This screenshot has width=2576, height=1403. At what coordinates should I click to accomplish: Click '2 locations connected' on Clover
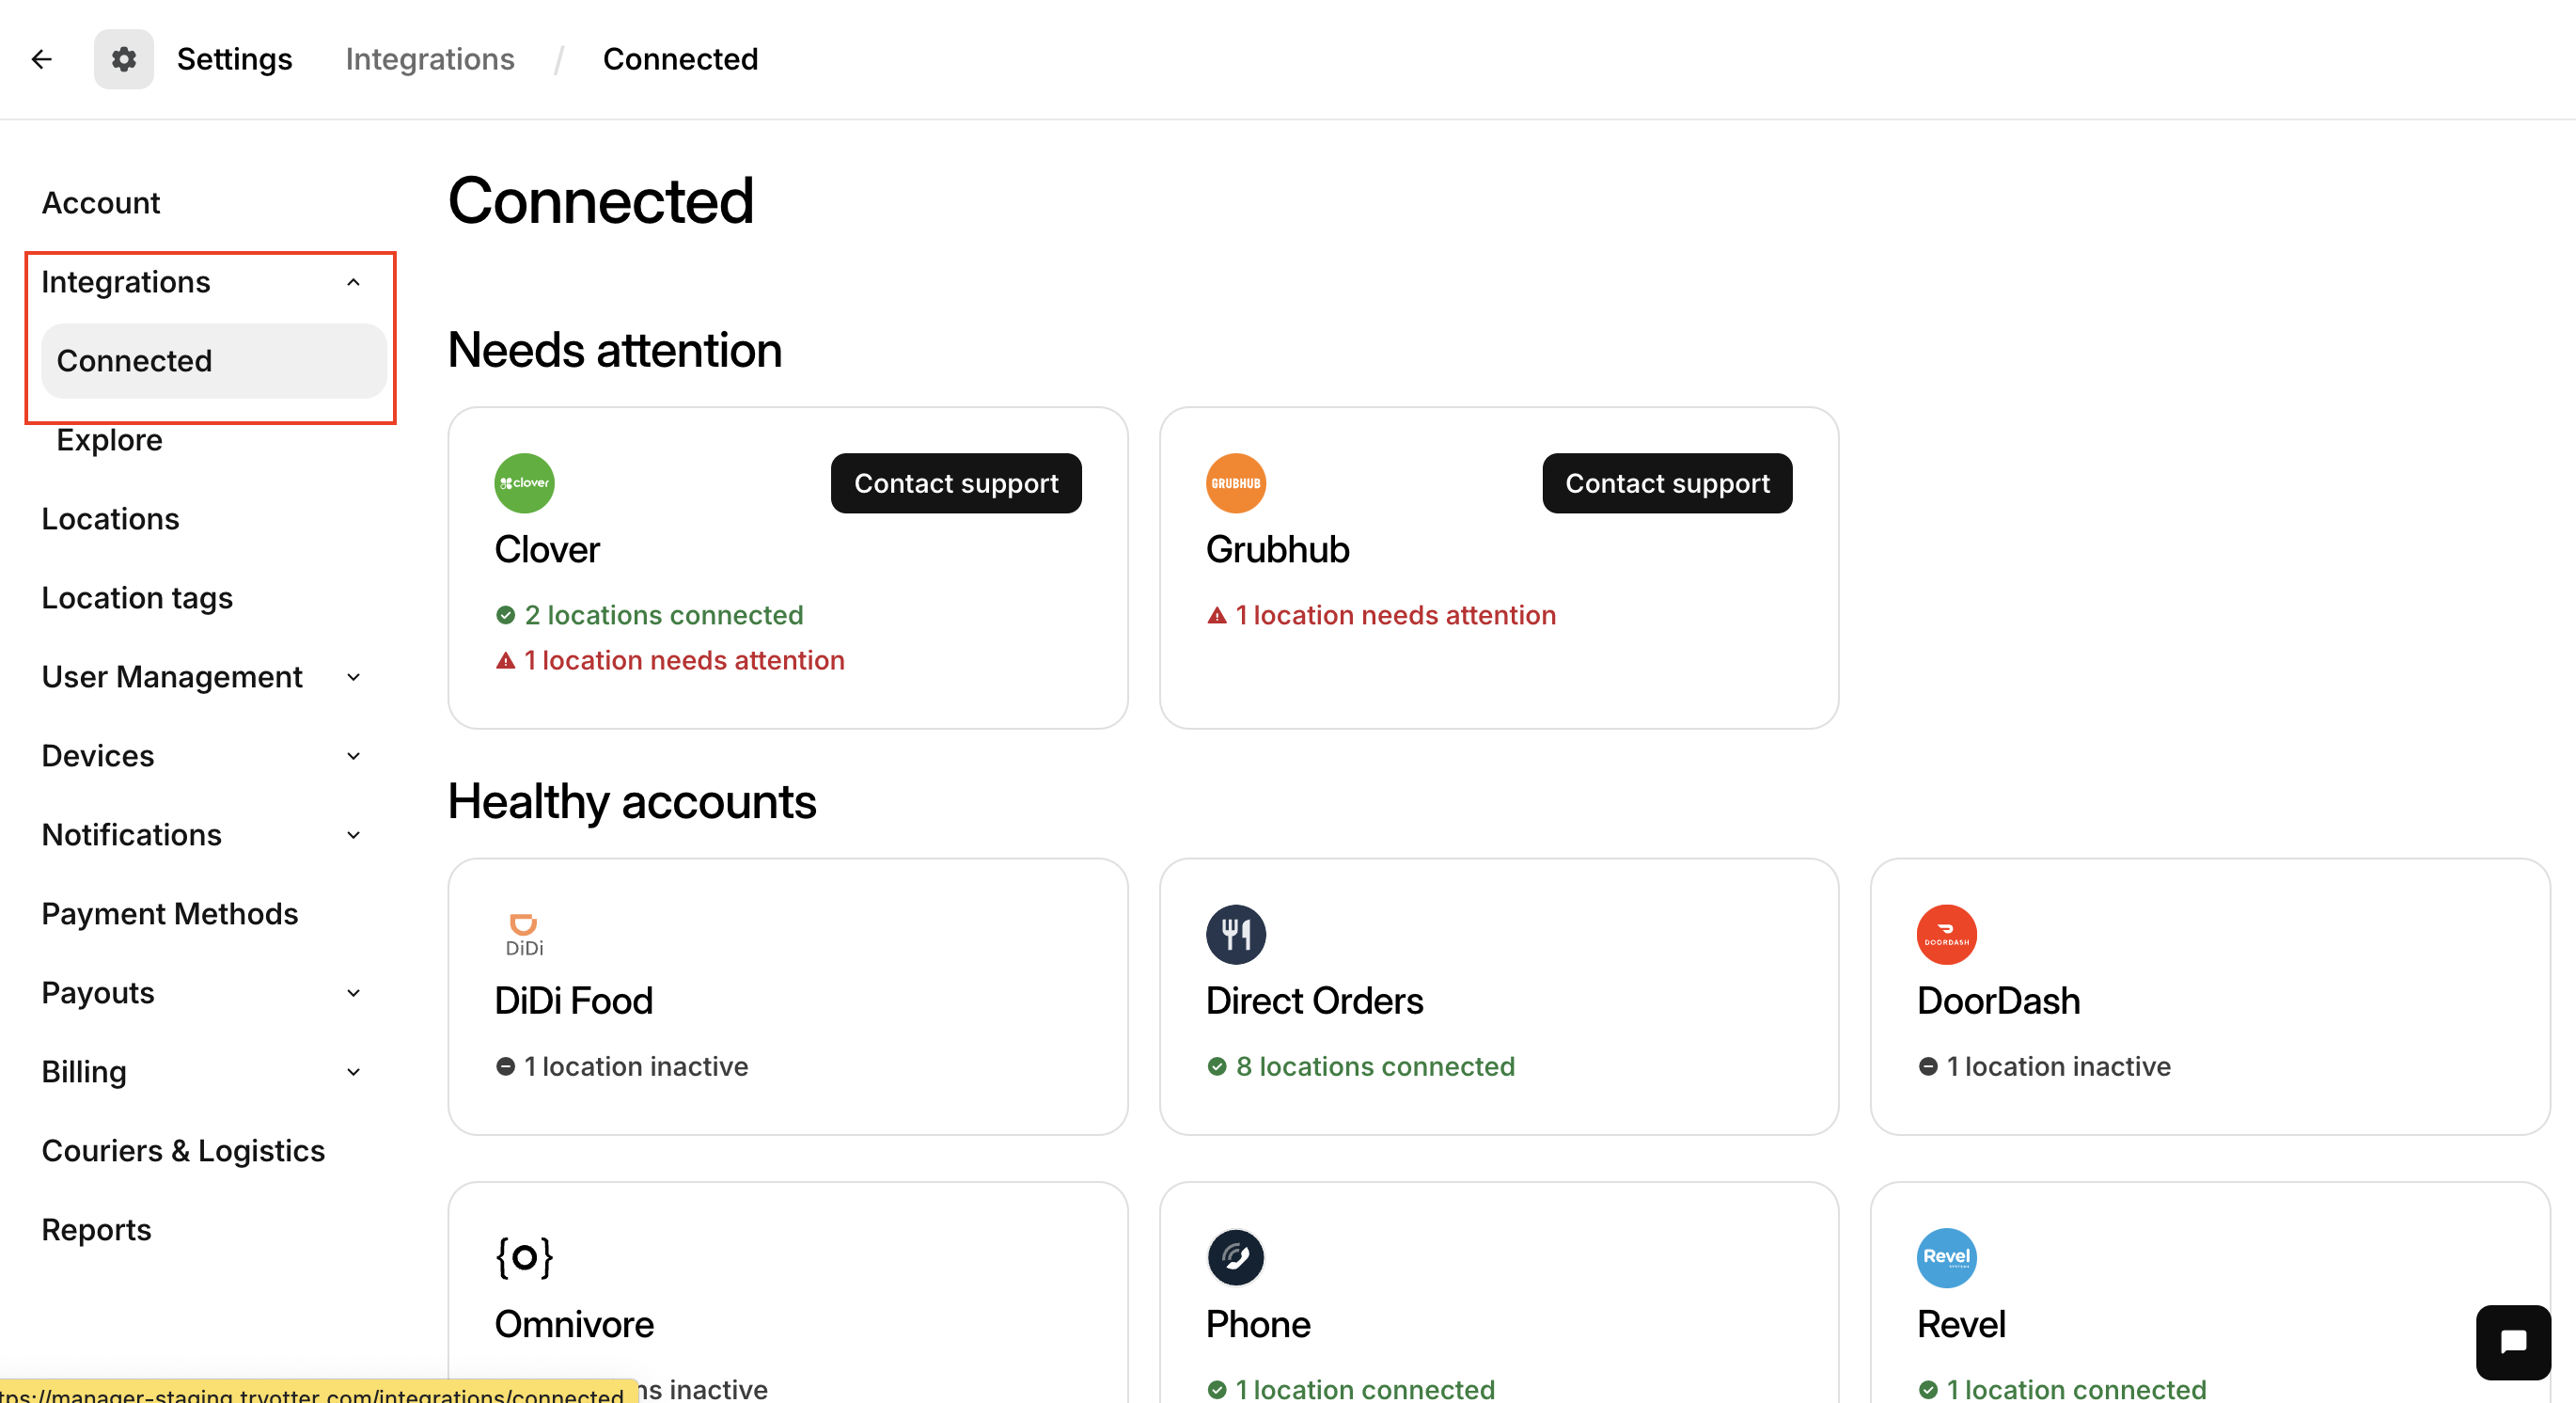(664, 615)
